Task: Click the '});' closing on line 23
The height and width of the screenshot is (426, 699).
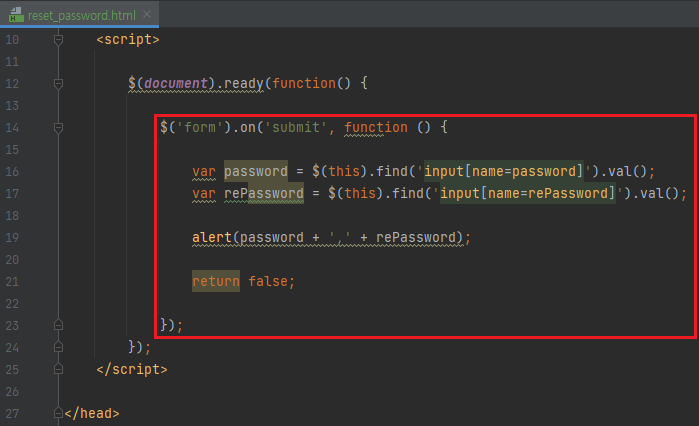Action: 172,325
